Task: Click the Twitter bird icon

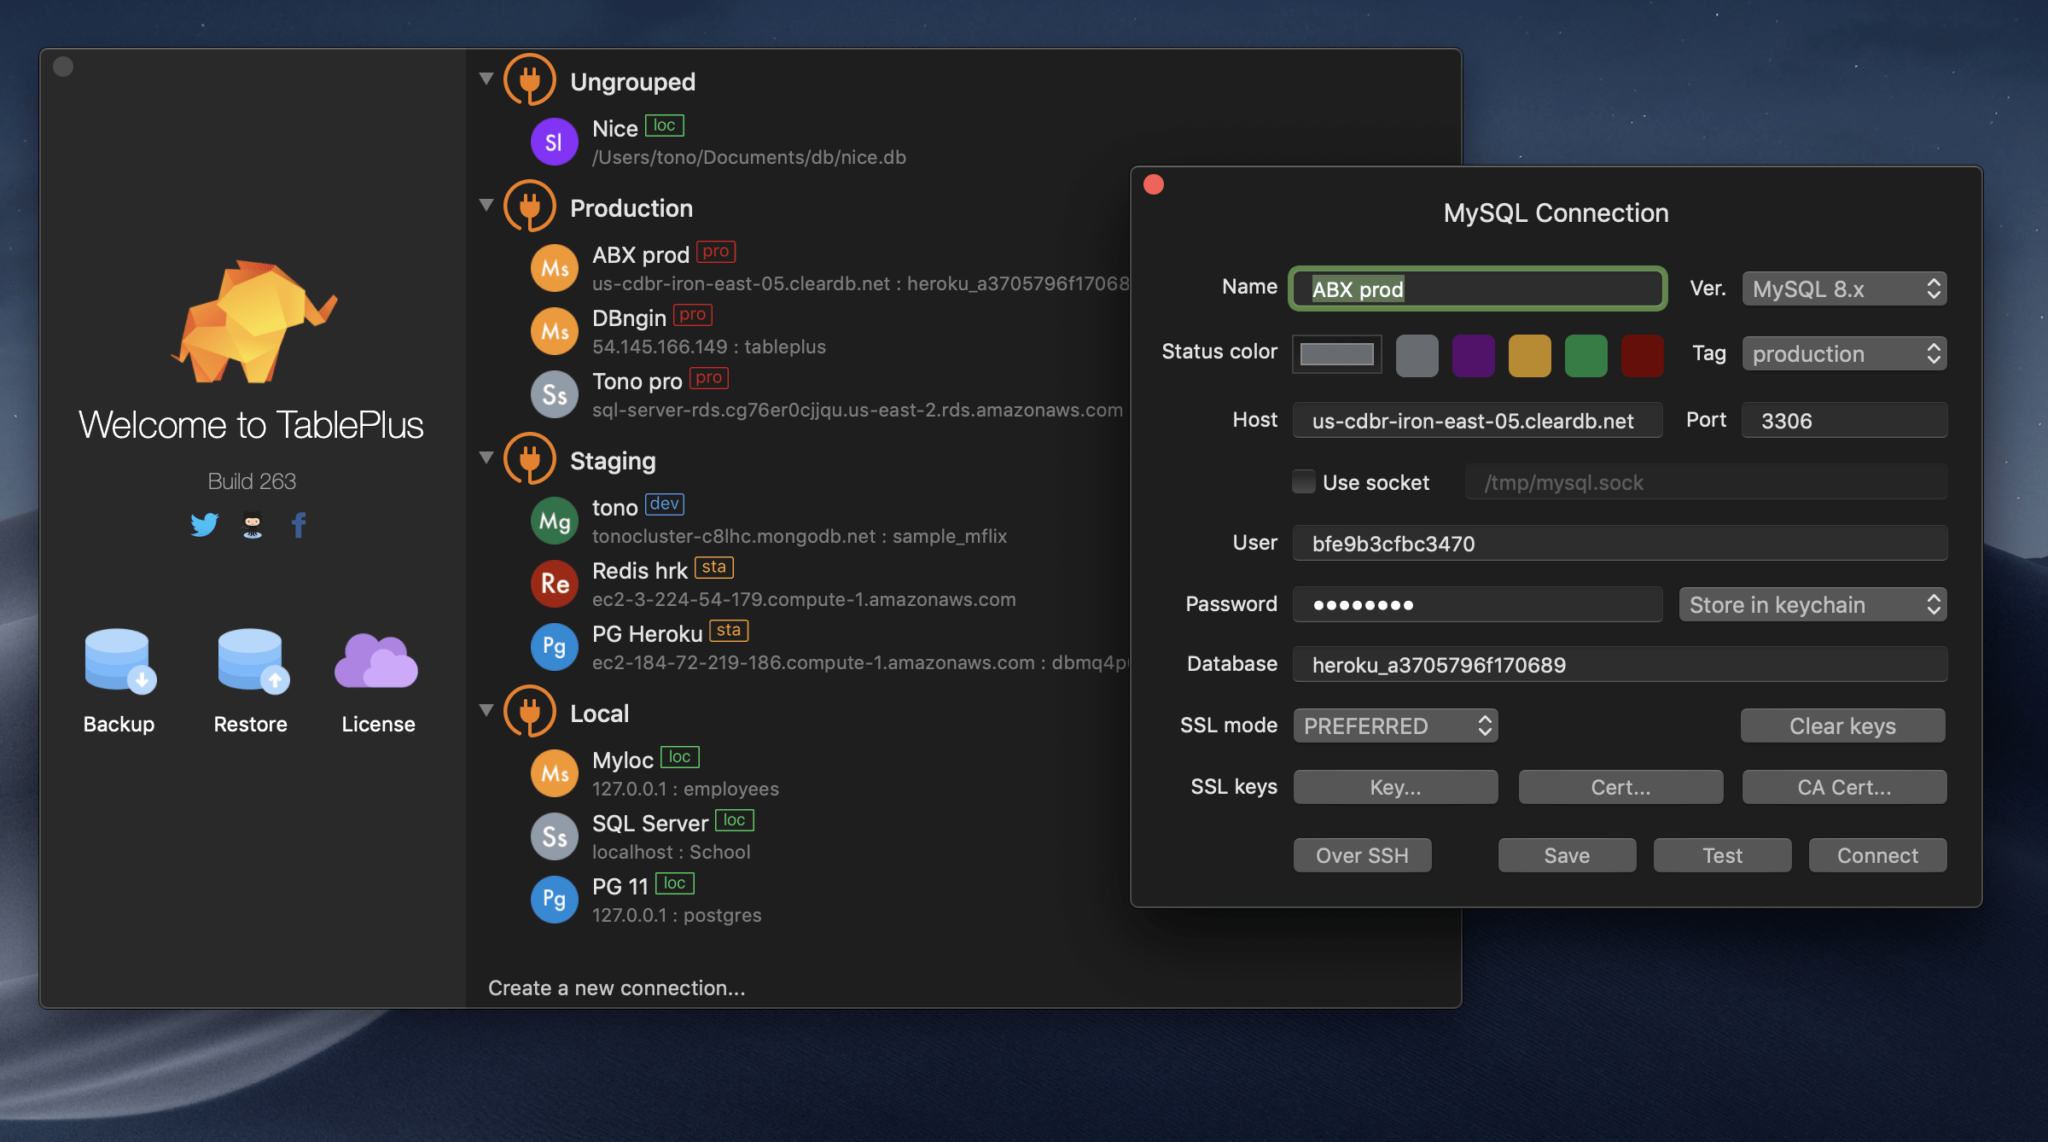Action: 204,524
